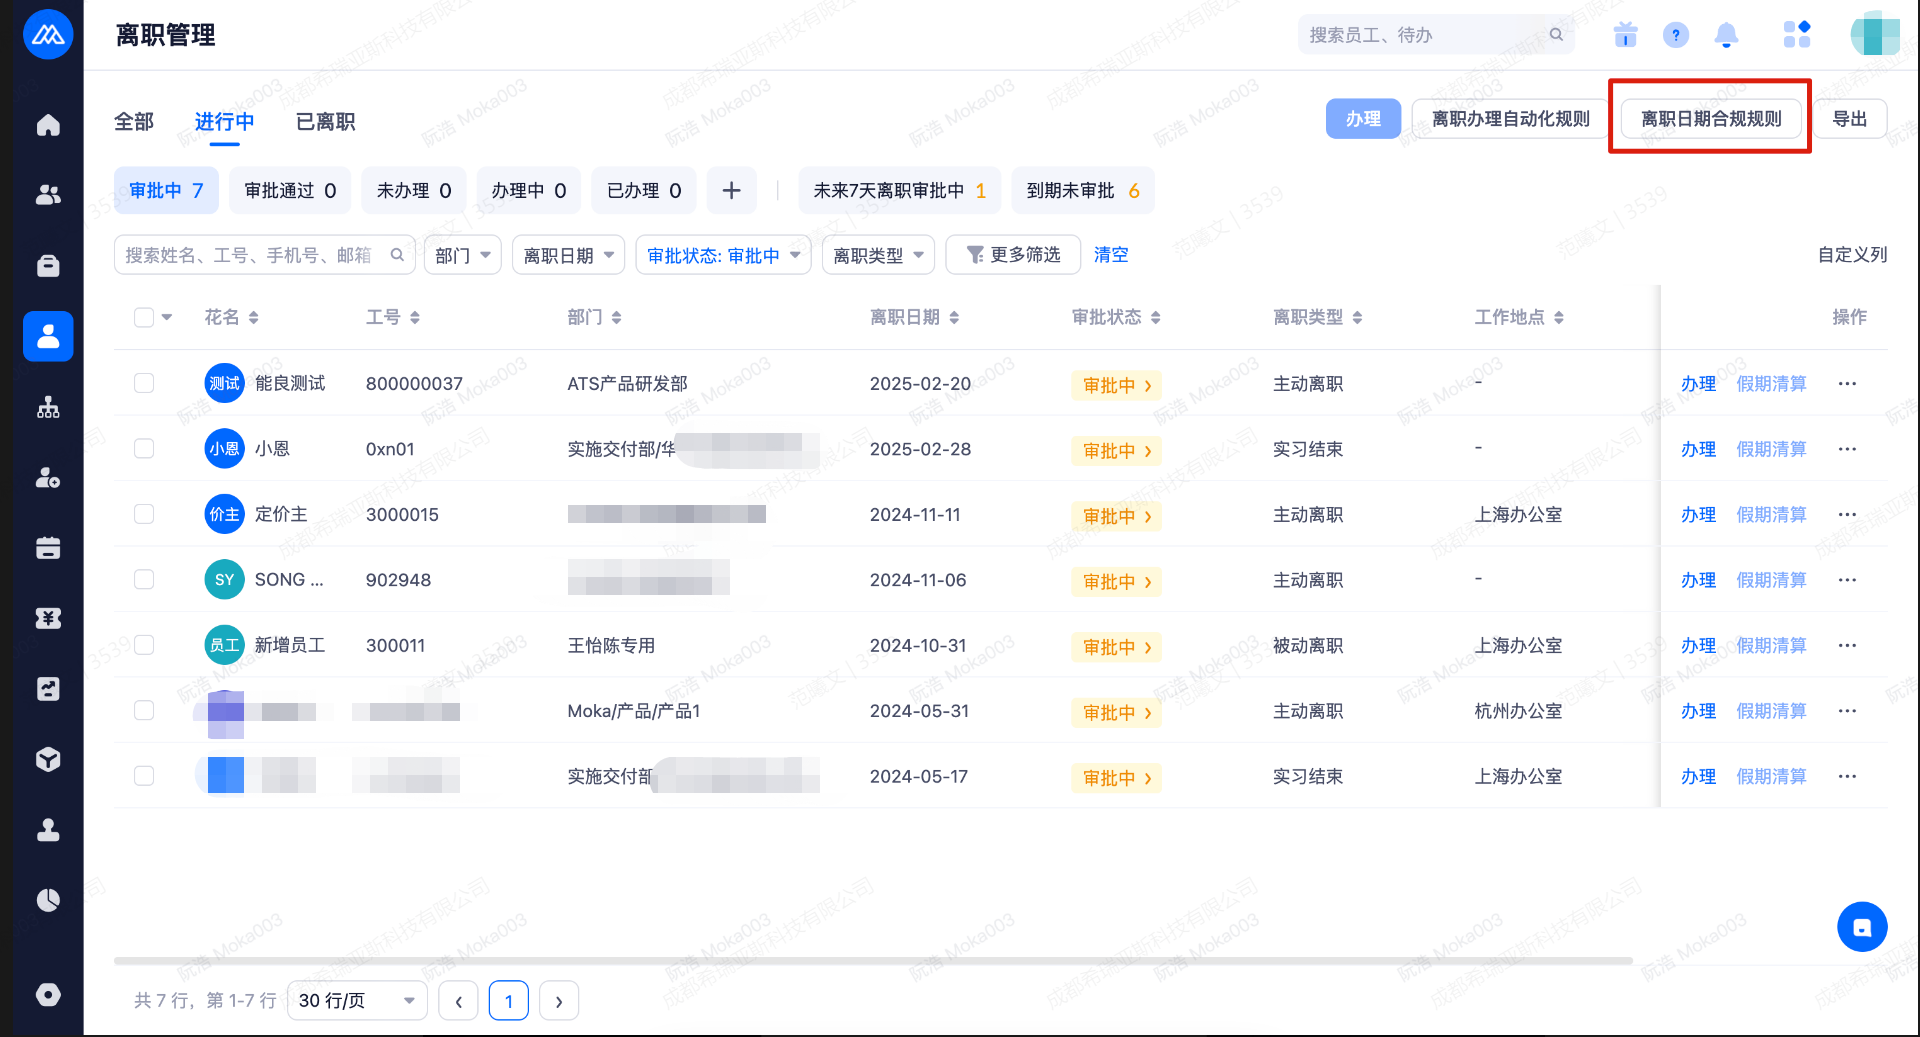
Task: Focus the 搜索姓名、工号 search field
Action: coord(264,255)
